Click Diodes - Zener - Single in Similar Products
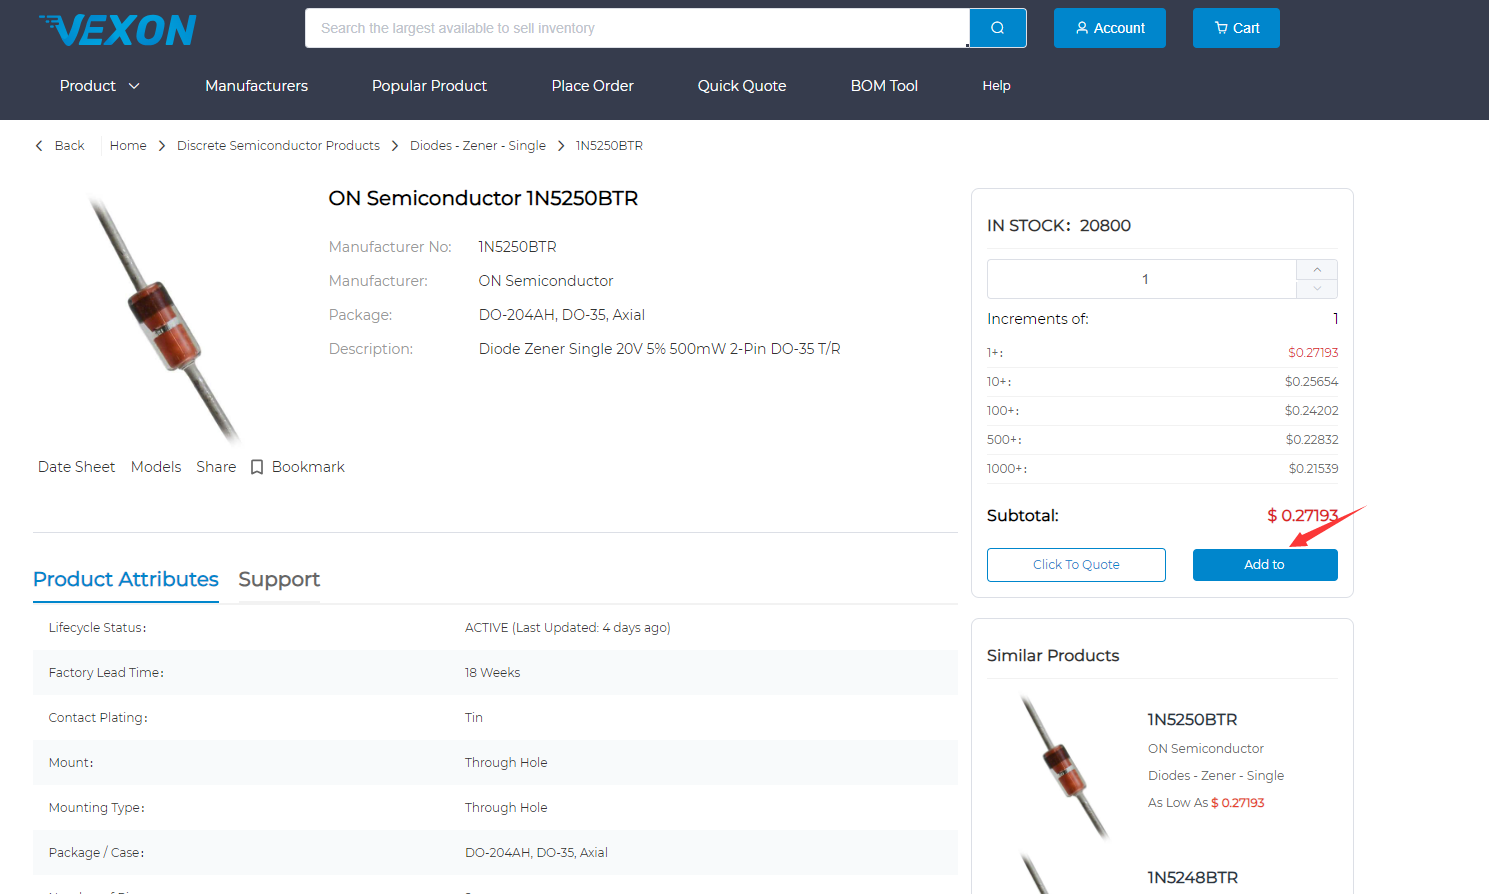Screen dimensions: 1489x894 point(1216,776)
